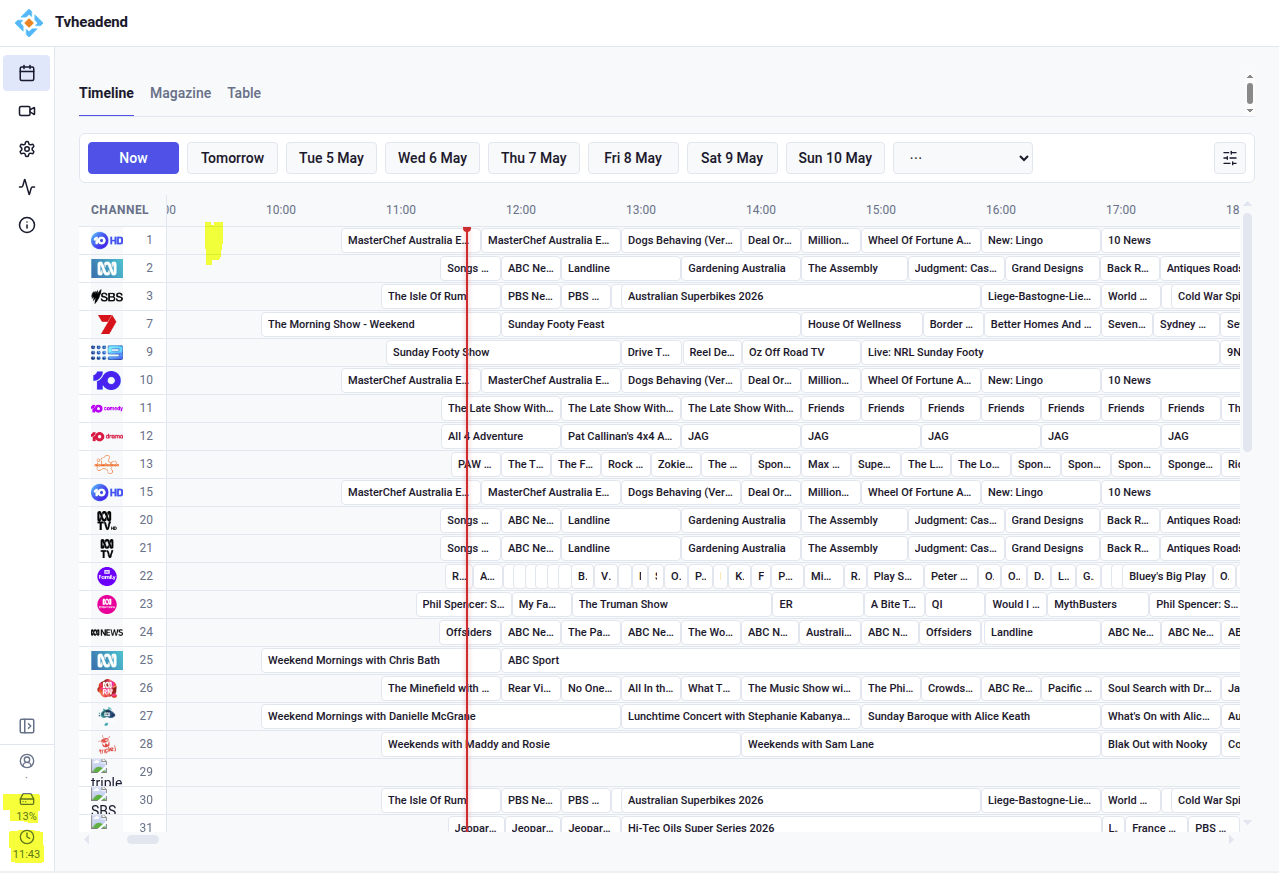Open the DVR camera sidebar icon
Image resolution: width=1279 pixels, height=873 pixels.
click(x=27, y=111)
